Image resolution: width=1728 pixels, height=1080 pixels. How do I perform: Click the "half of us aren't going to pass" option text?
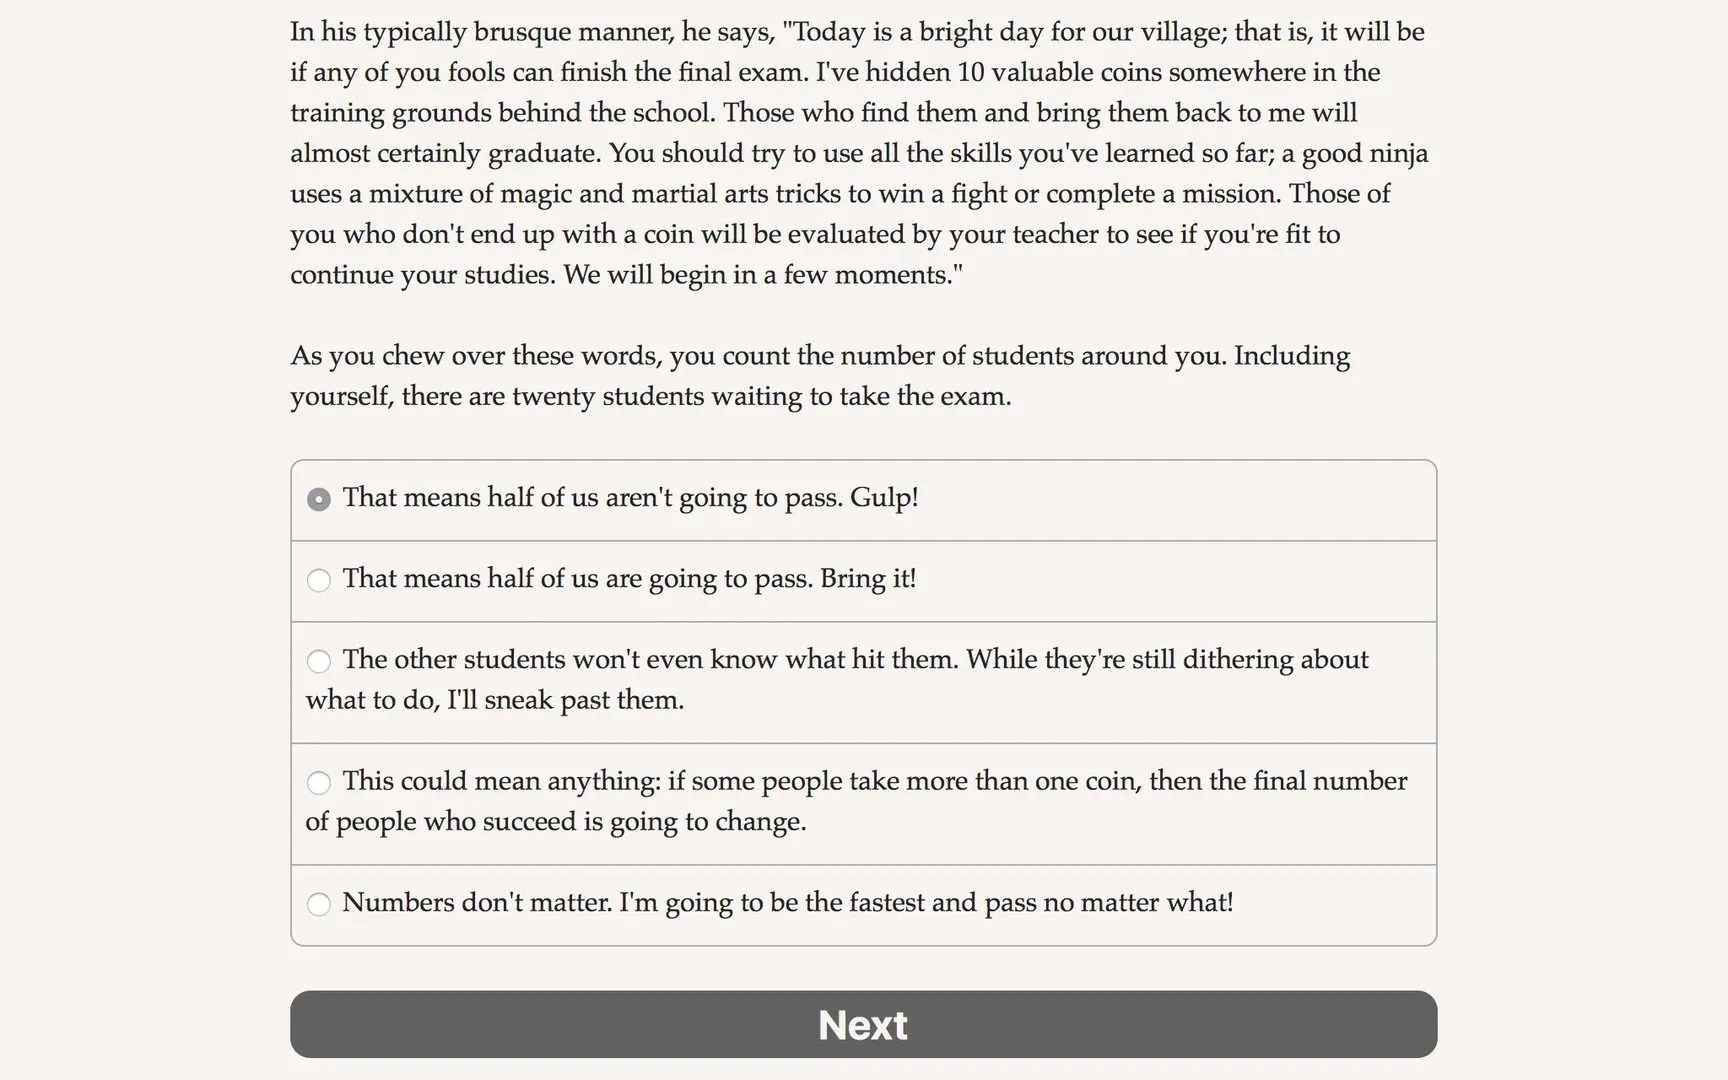click(x=630, y=498)
